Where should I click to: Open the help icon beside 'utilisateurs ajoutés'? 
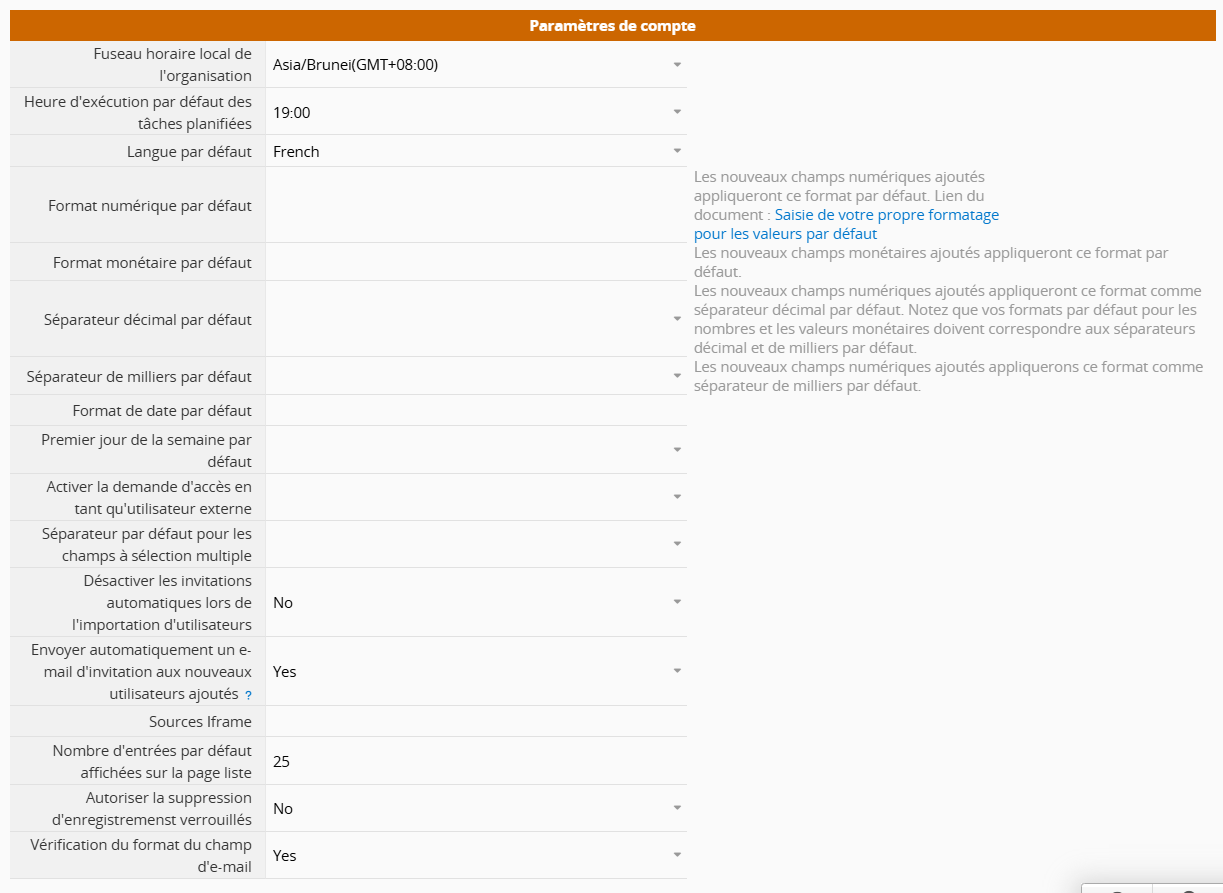pyautogui.click(x=248, y=695)
